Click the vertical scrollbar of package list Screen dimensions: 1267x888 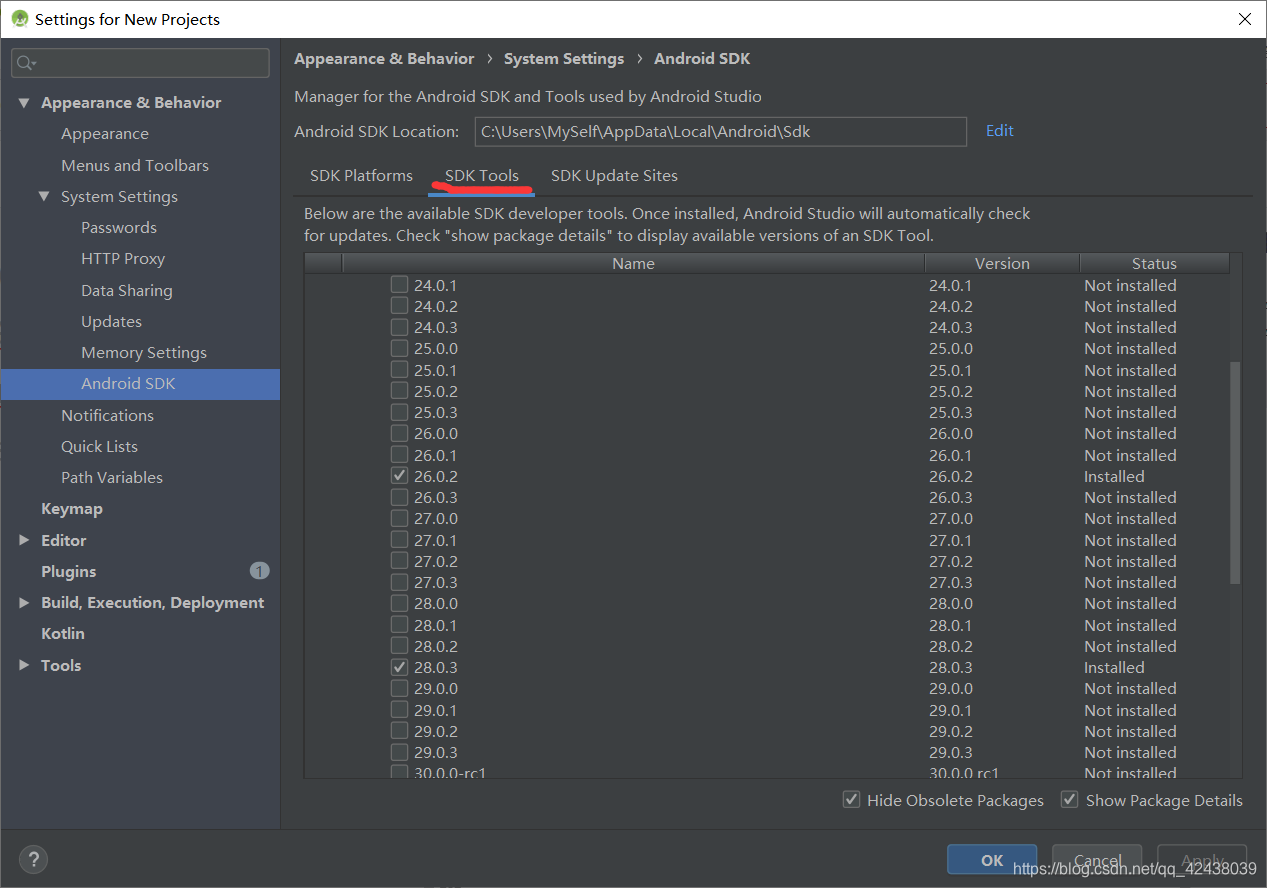click(x=1235, y=473)
